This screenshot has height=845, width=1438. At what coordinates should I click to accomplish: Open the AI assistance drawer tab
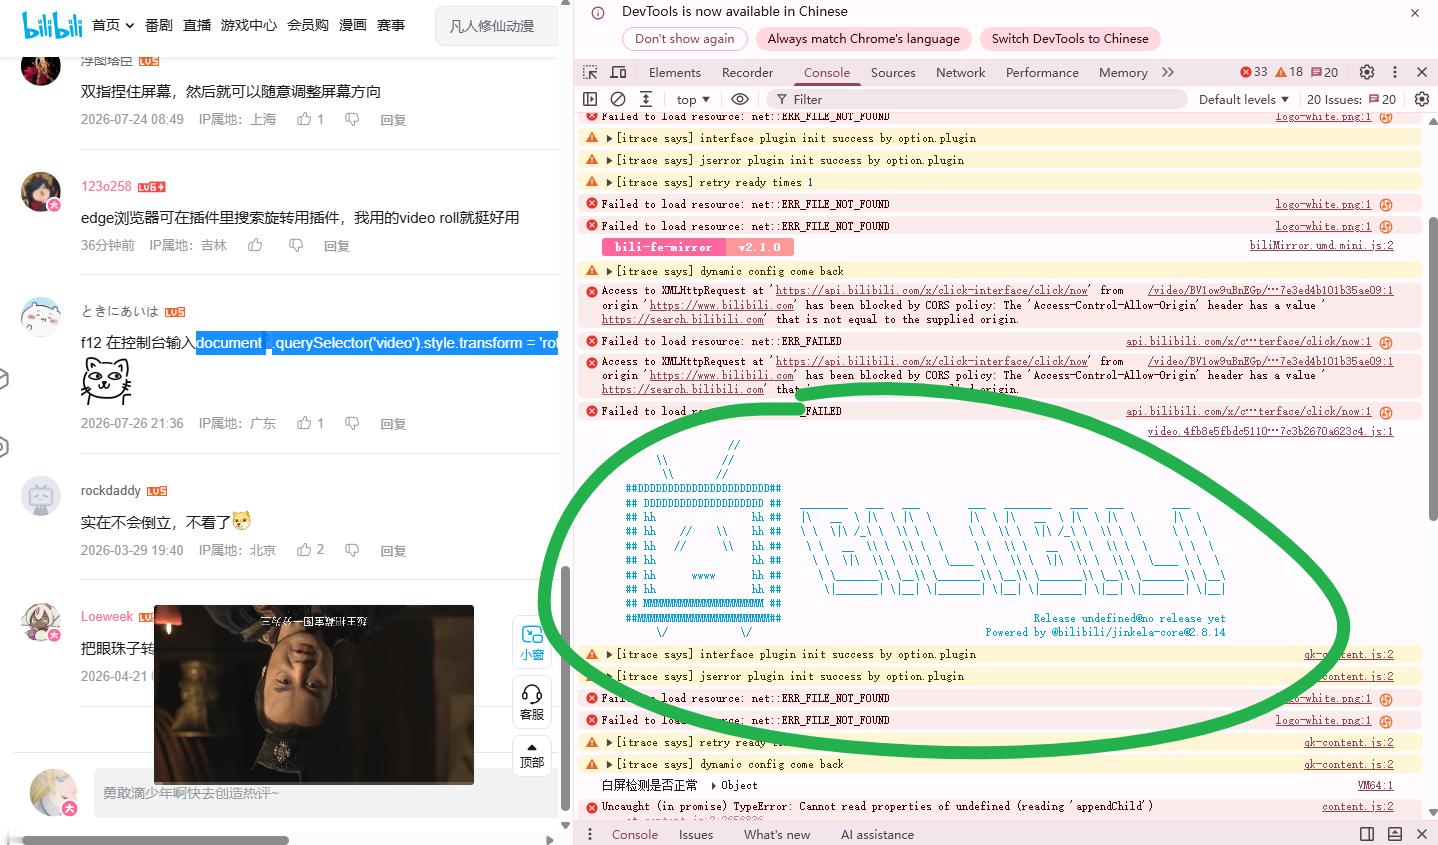click(x=877, y=834)
